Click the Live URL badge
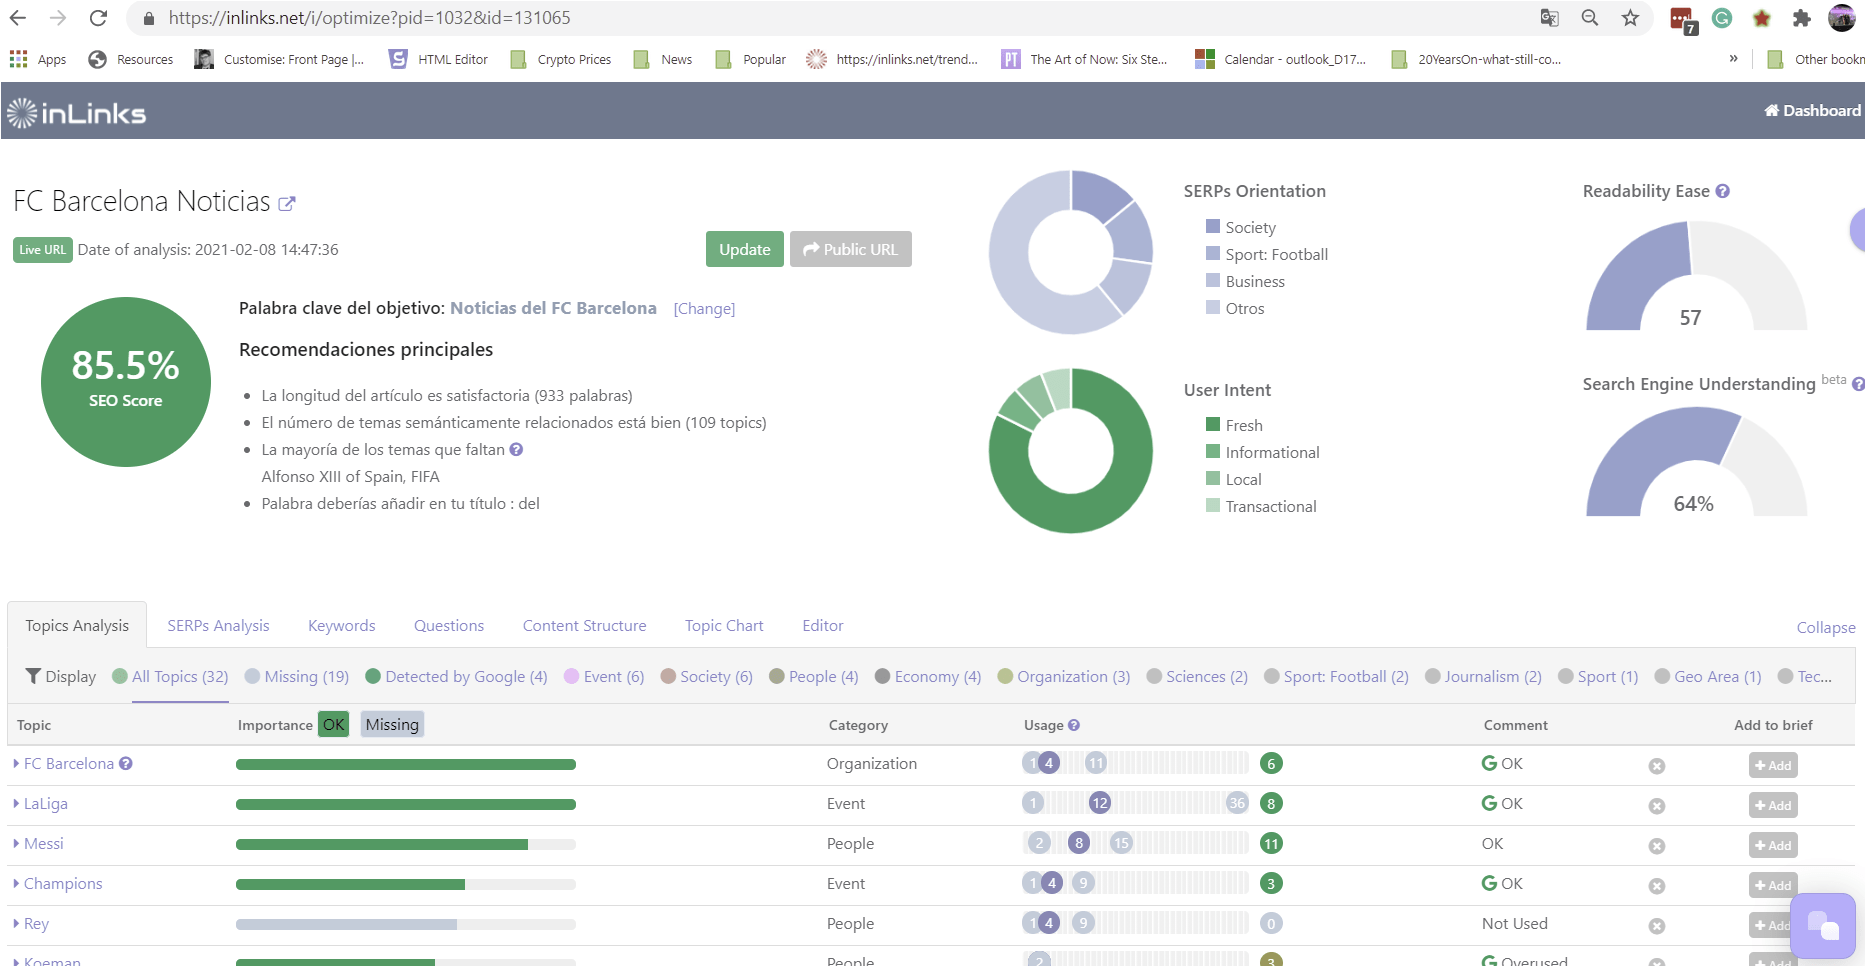 tap(43, 249)
